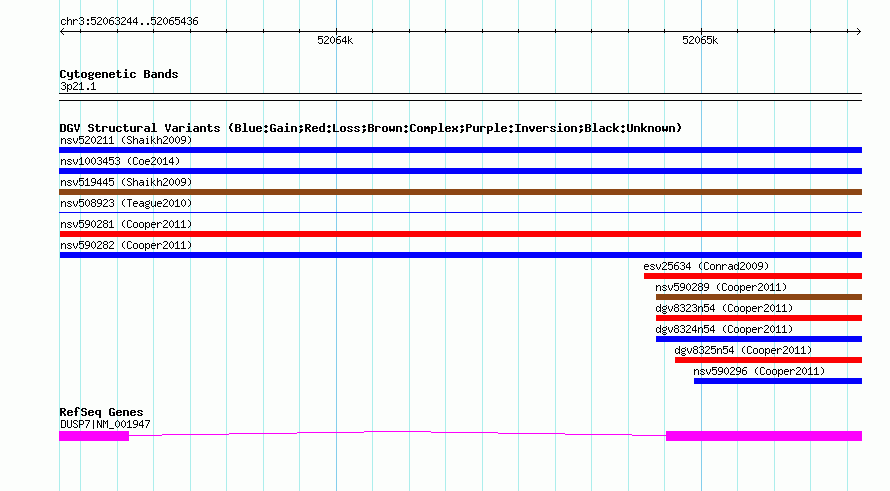
Task: Select the dgv8323n54 (Cooper2011) label
Action: pyautogui.click(x=724, y=308)
